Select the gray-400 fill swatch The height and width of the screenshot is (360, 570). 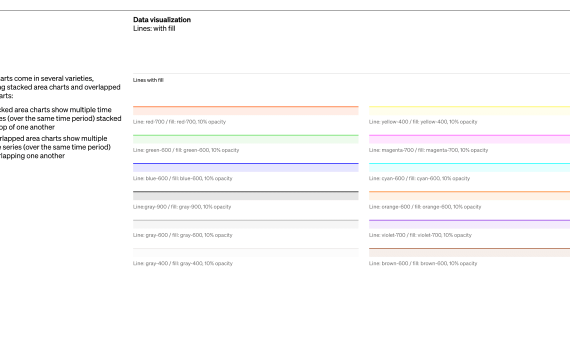click(246, 252)
